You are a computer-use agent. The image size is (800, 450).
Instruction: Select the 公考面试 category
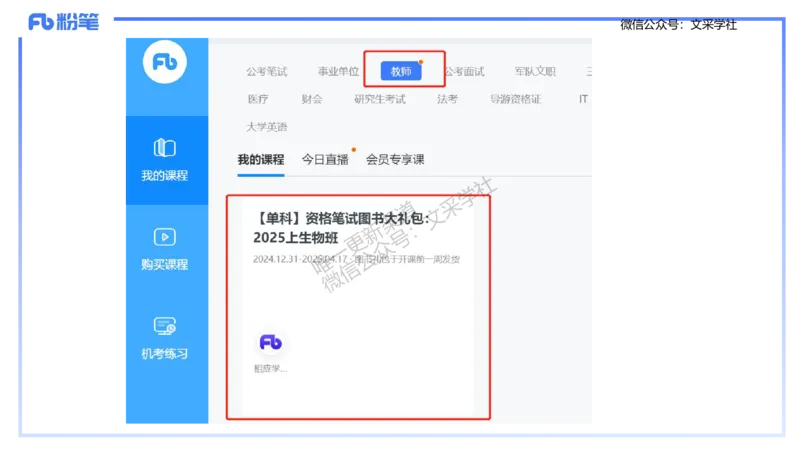pos(464,71)
